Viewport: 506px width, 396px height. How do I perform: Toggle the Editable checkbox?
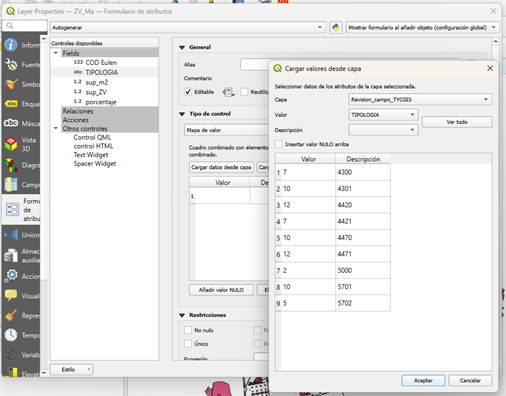tap(188, 92)
